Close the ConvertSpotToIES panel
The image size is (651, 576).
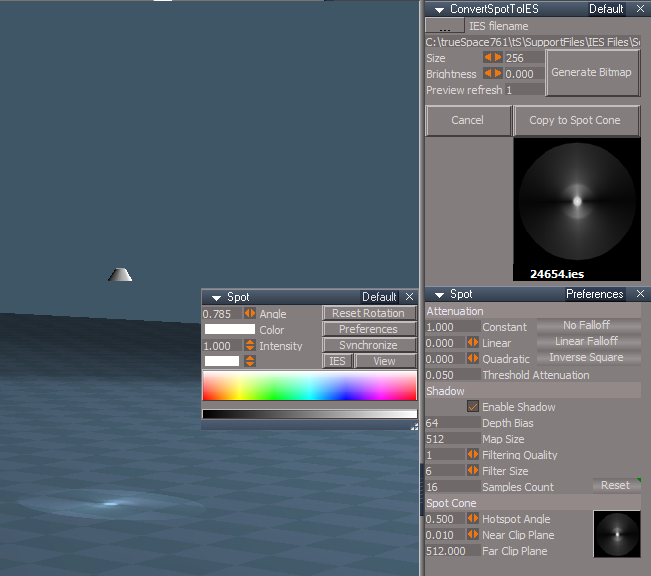point(640,8)
